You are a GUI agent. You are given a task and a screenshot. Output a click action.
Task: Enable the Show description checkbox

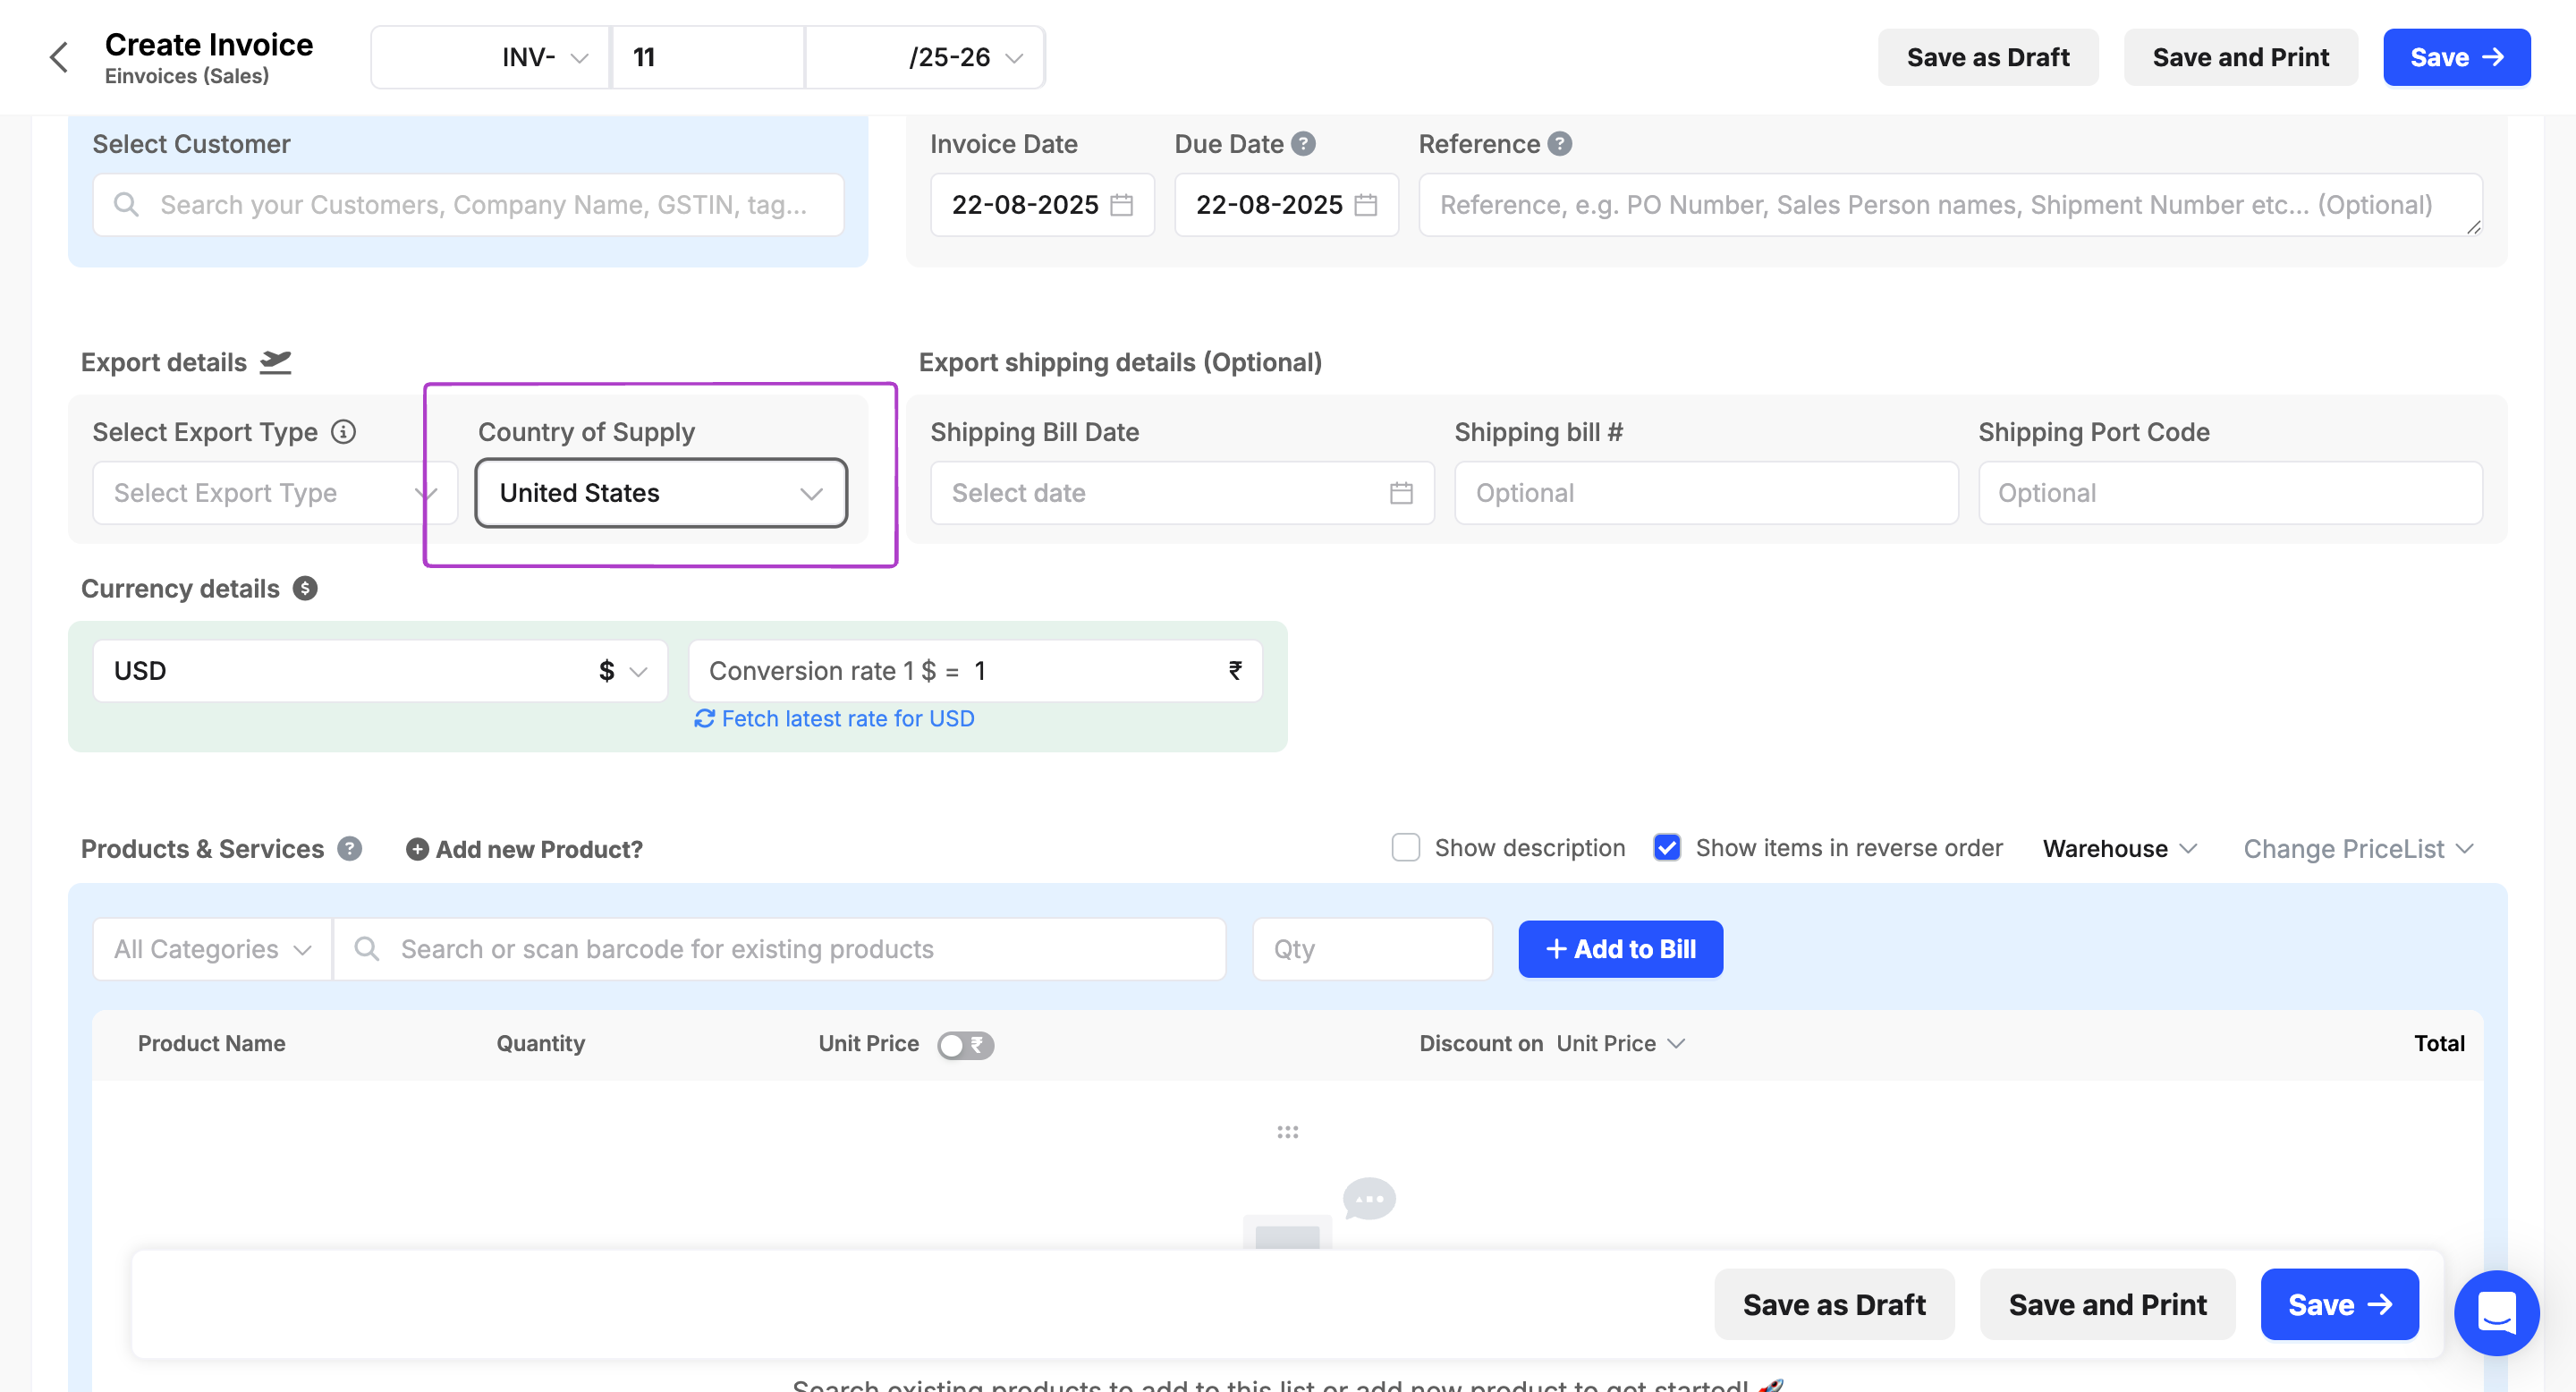1405,848
